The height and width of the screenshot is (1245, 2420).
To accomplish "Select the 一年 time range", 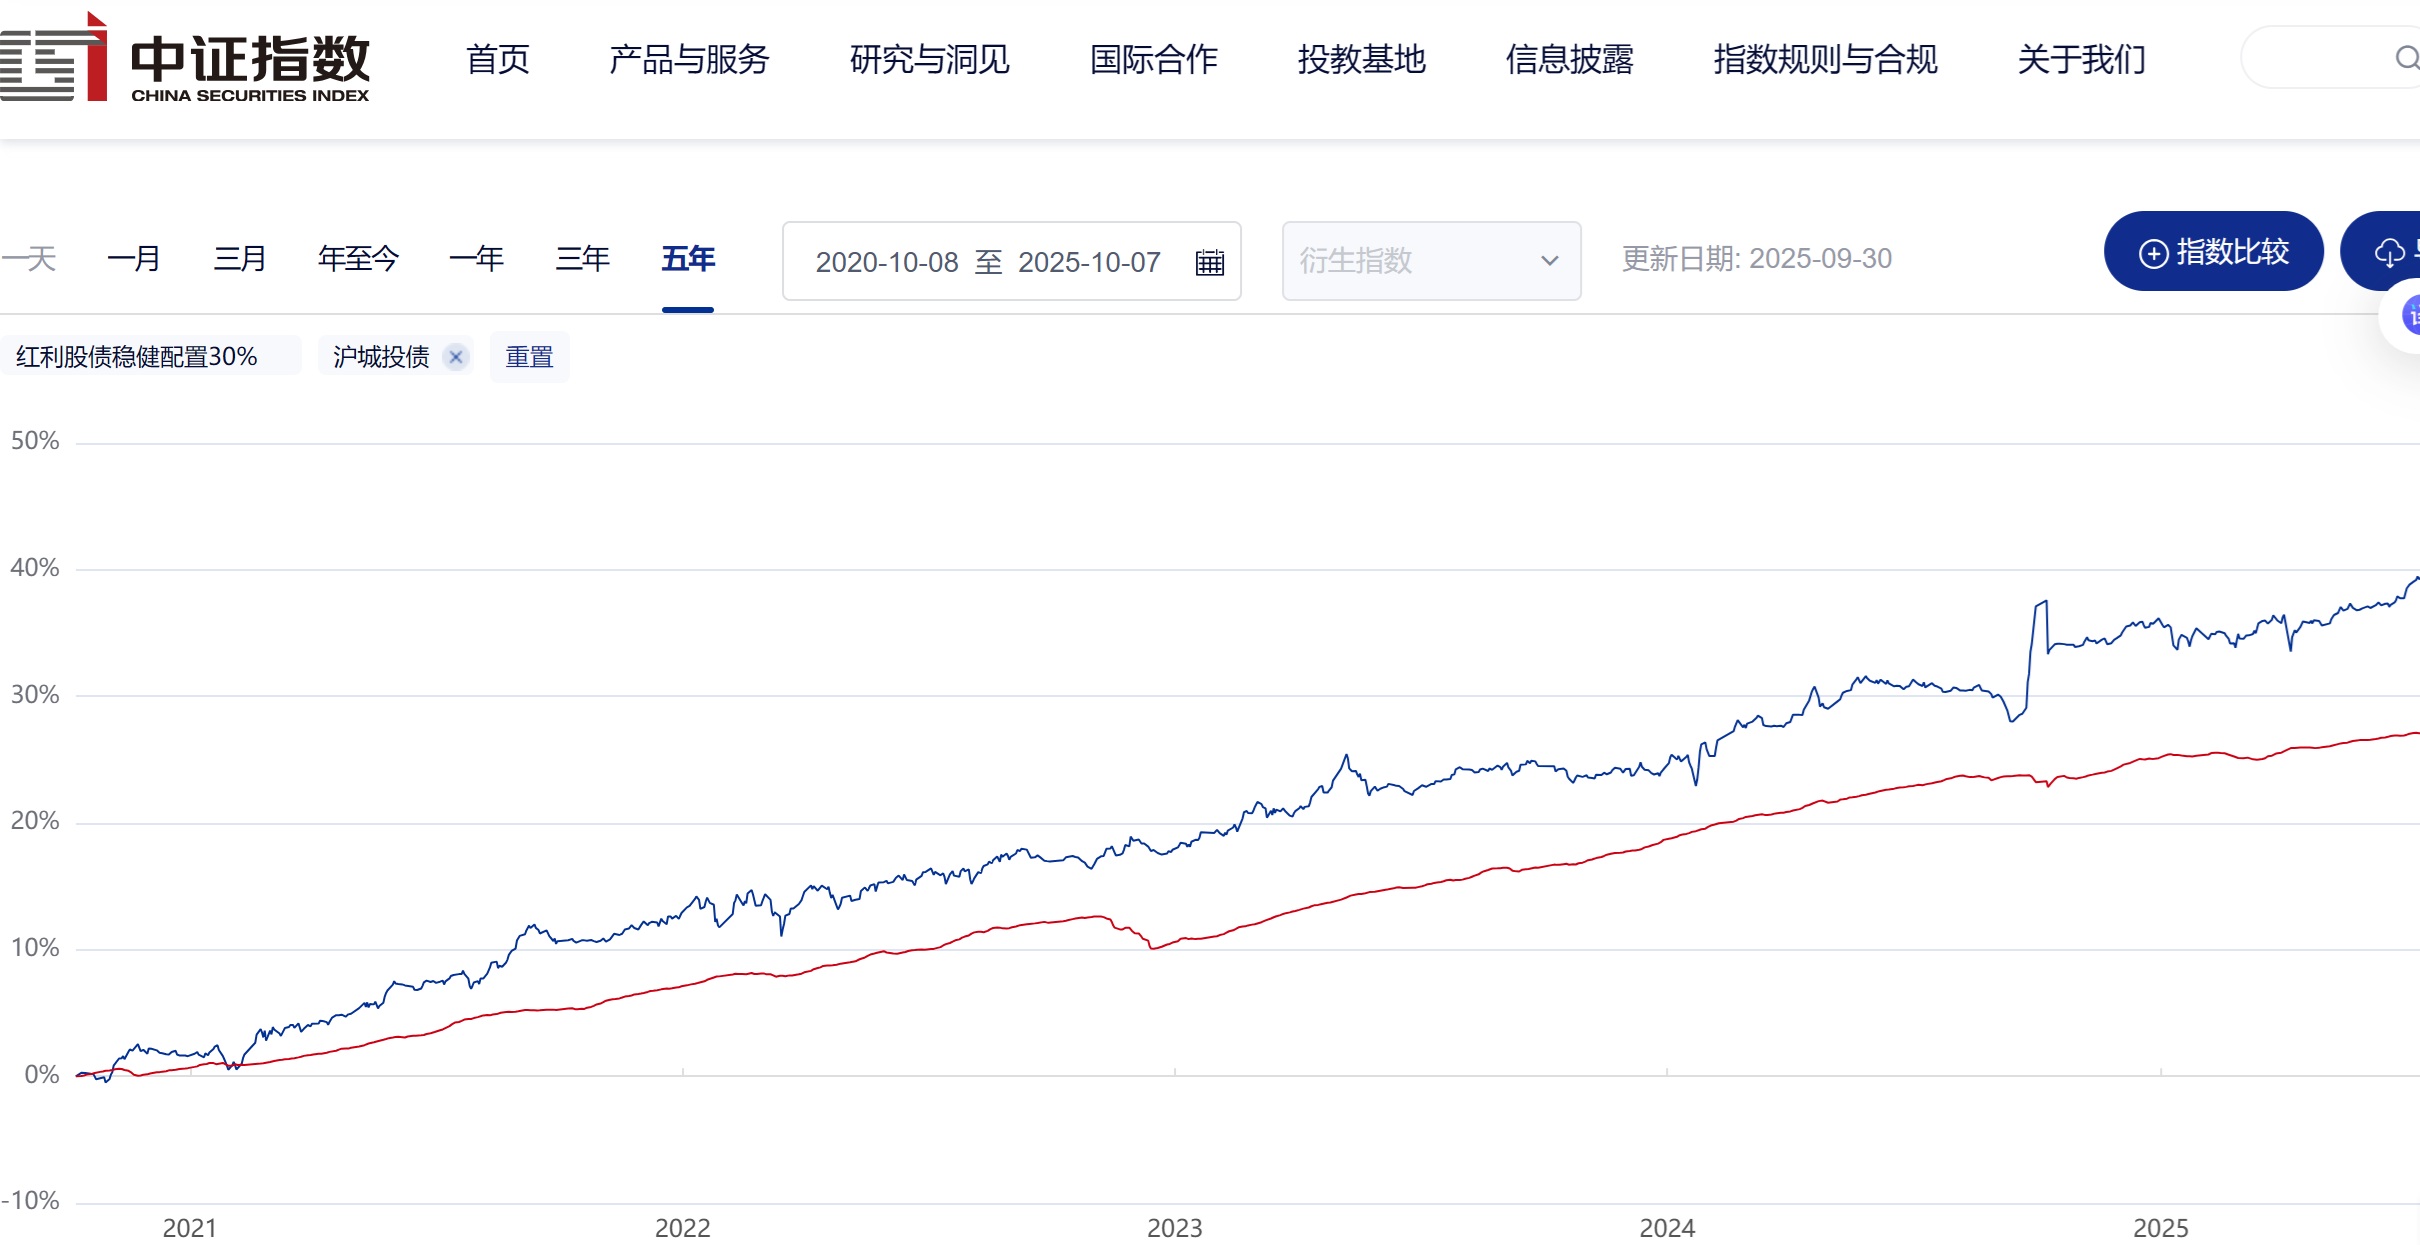I will 476,259.
